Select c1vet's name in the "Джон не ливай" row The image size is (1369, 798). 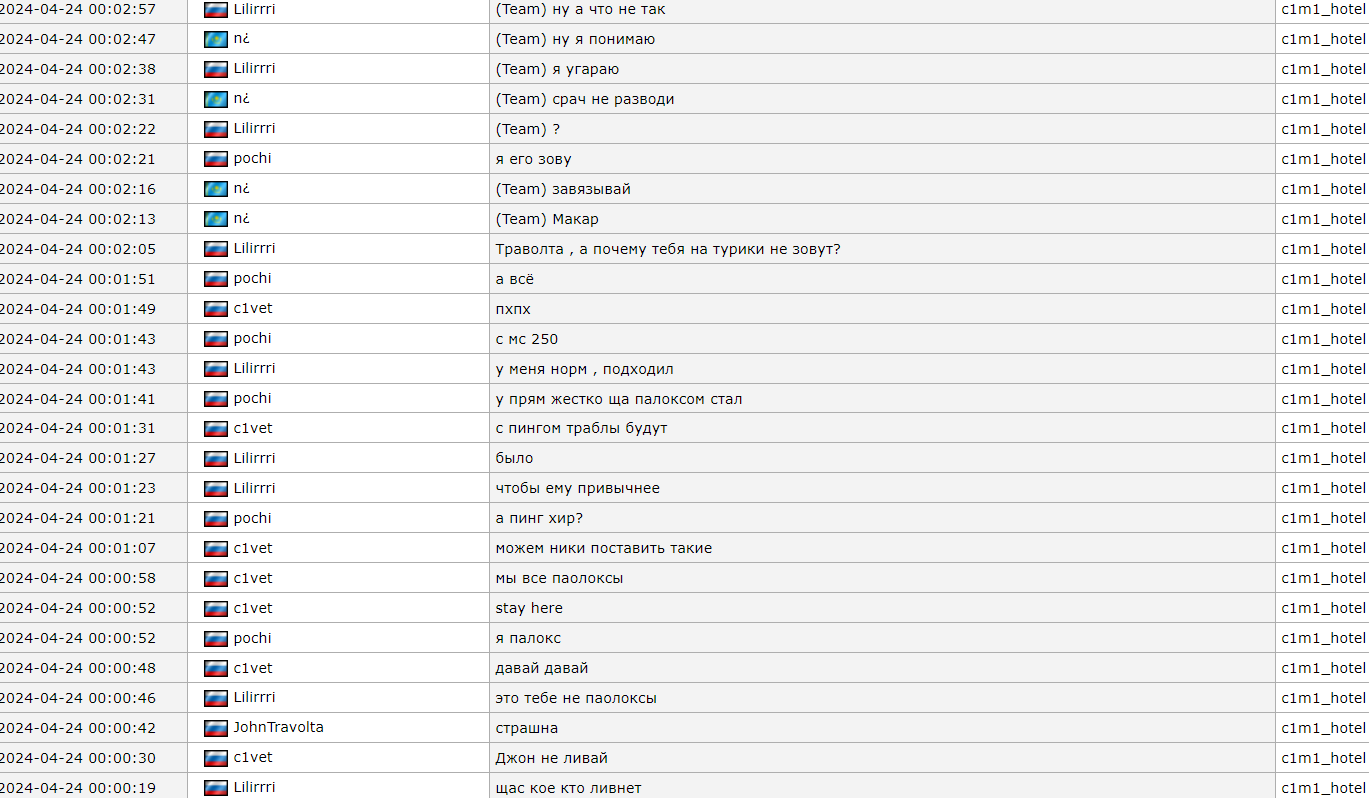[252, 757]
